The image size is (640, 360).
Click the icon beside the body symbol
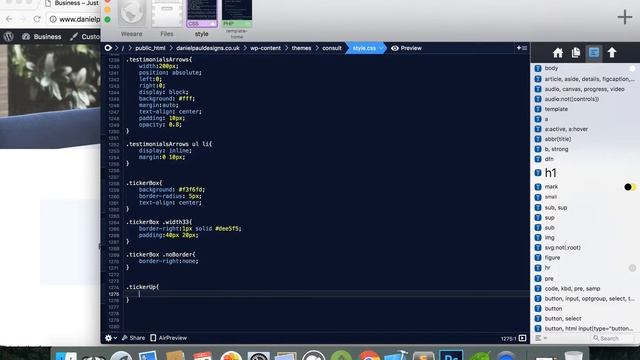(538, 68)
